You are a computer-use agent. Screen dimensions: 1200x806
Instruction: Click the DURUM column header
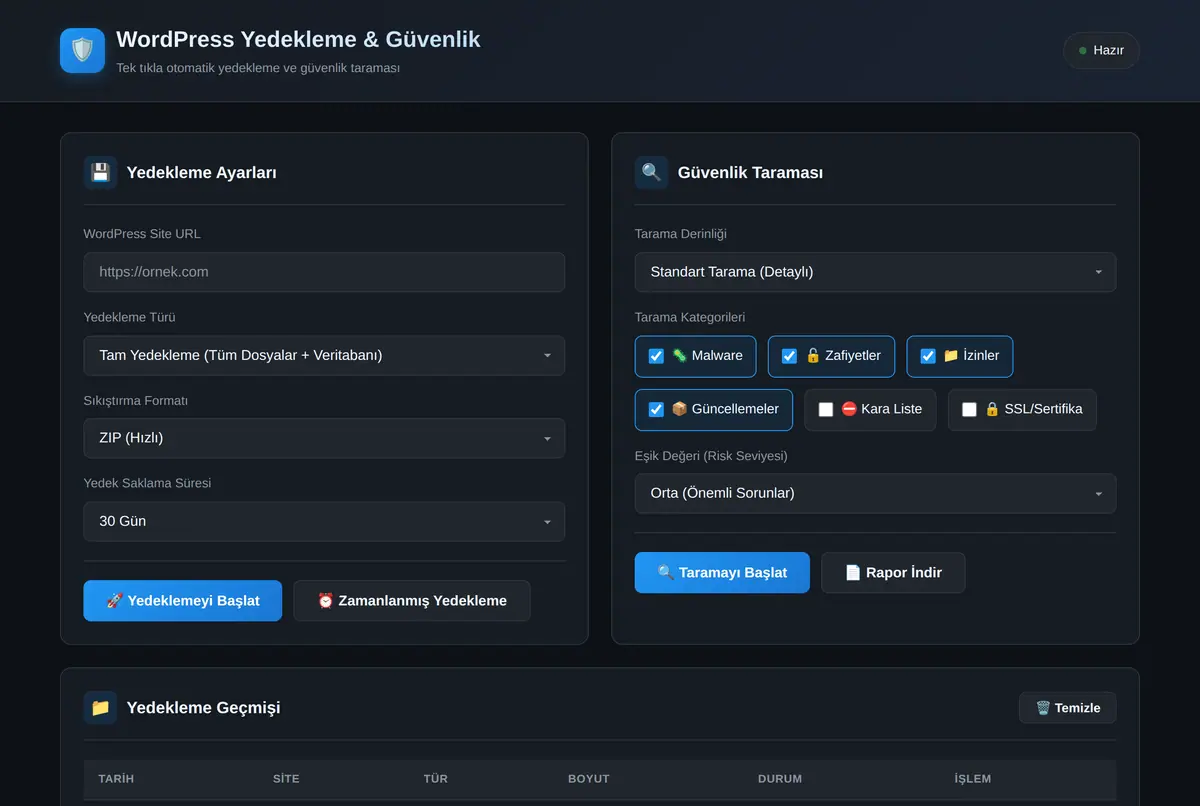[x=780, y=779]
